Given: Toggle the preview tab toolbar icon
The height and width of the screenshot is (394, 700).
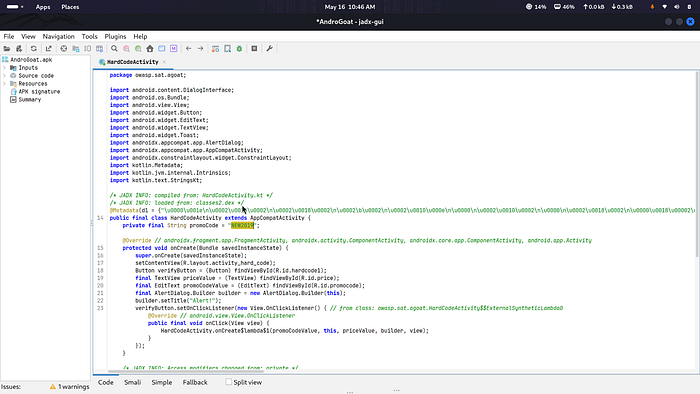Looking at the screenshot, I should (x=88, y=49).
